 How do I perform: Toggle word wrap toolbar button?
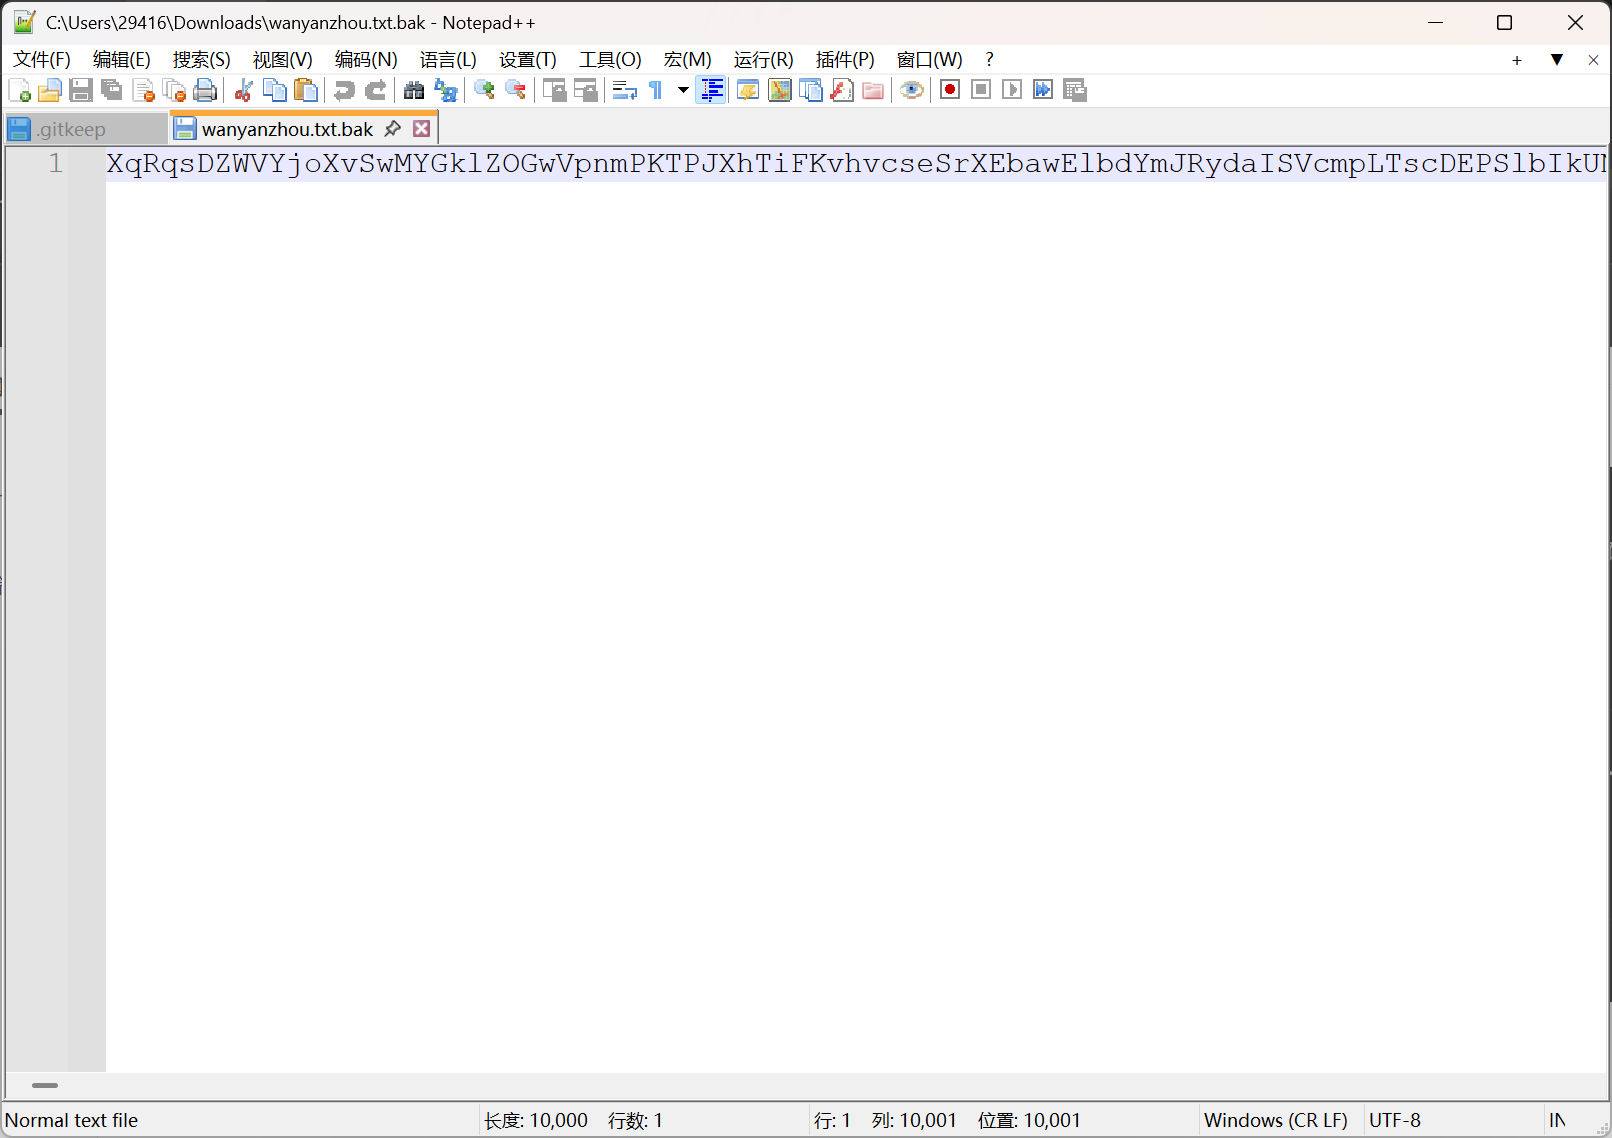[624, 91]
